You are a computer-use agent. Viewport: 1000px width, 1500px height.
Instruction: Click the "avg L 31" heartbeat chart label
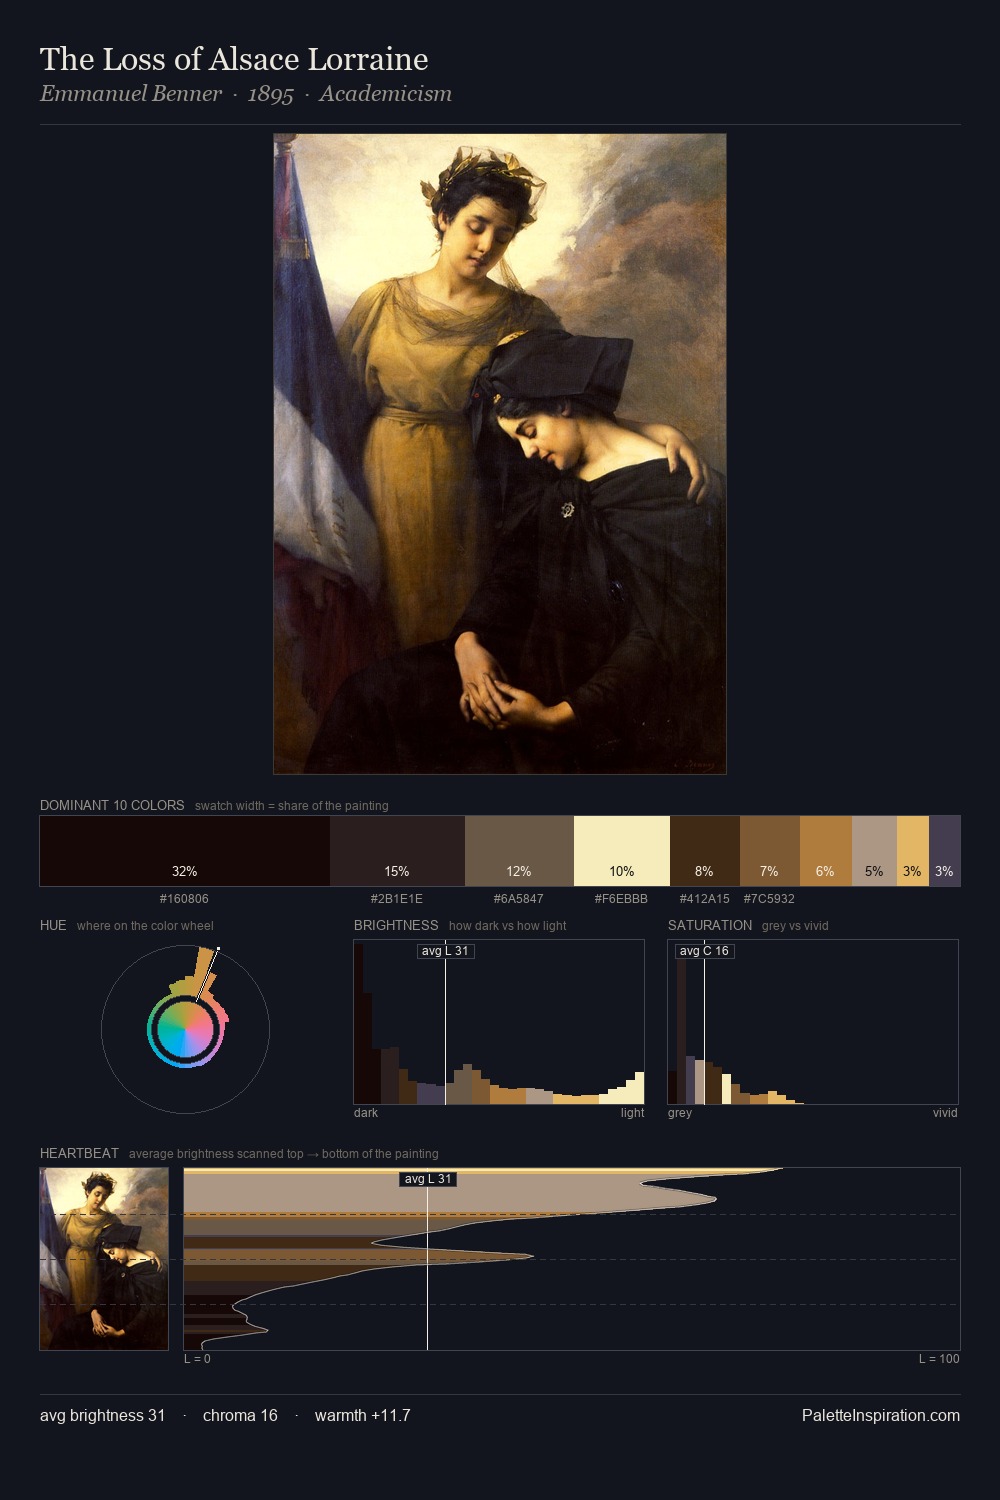point(428,1179)
